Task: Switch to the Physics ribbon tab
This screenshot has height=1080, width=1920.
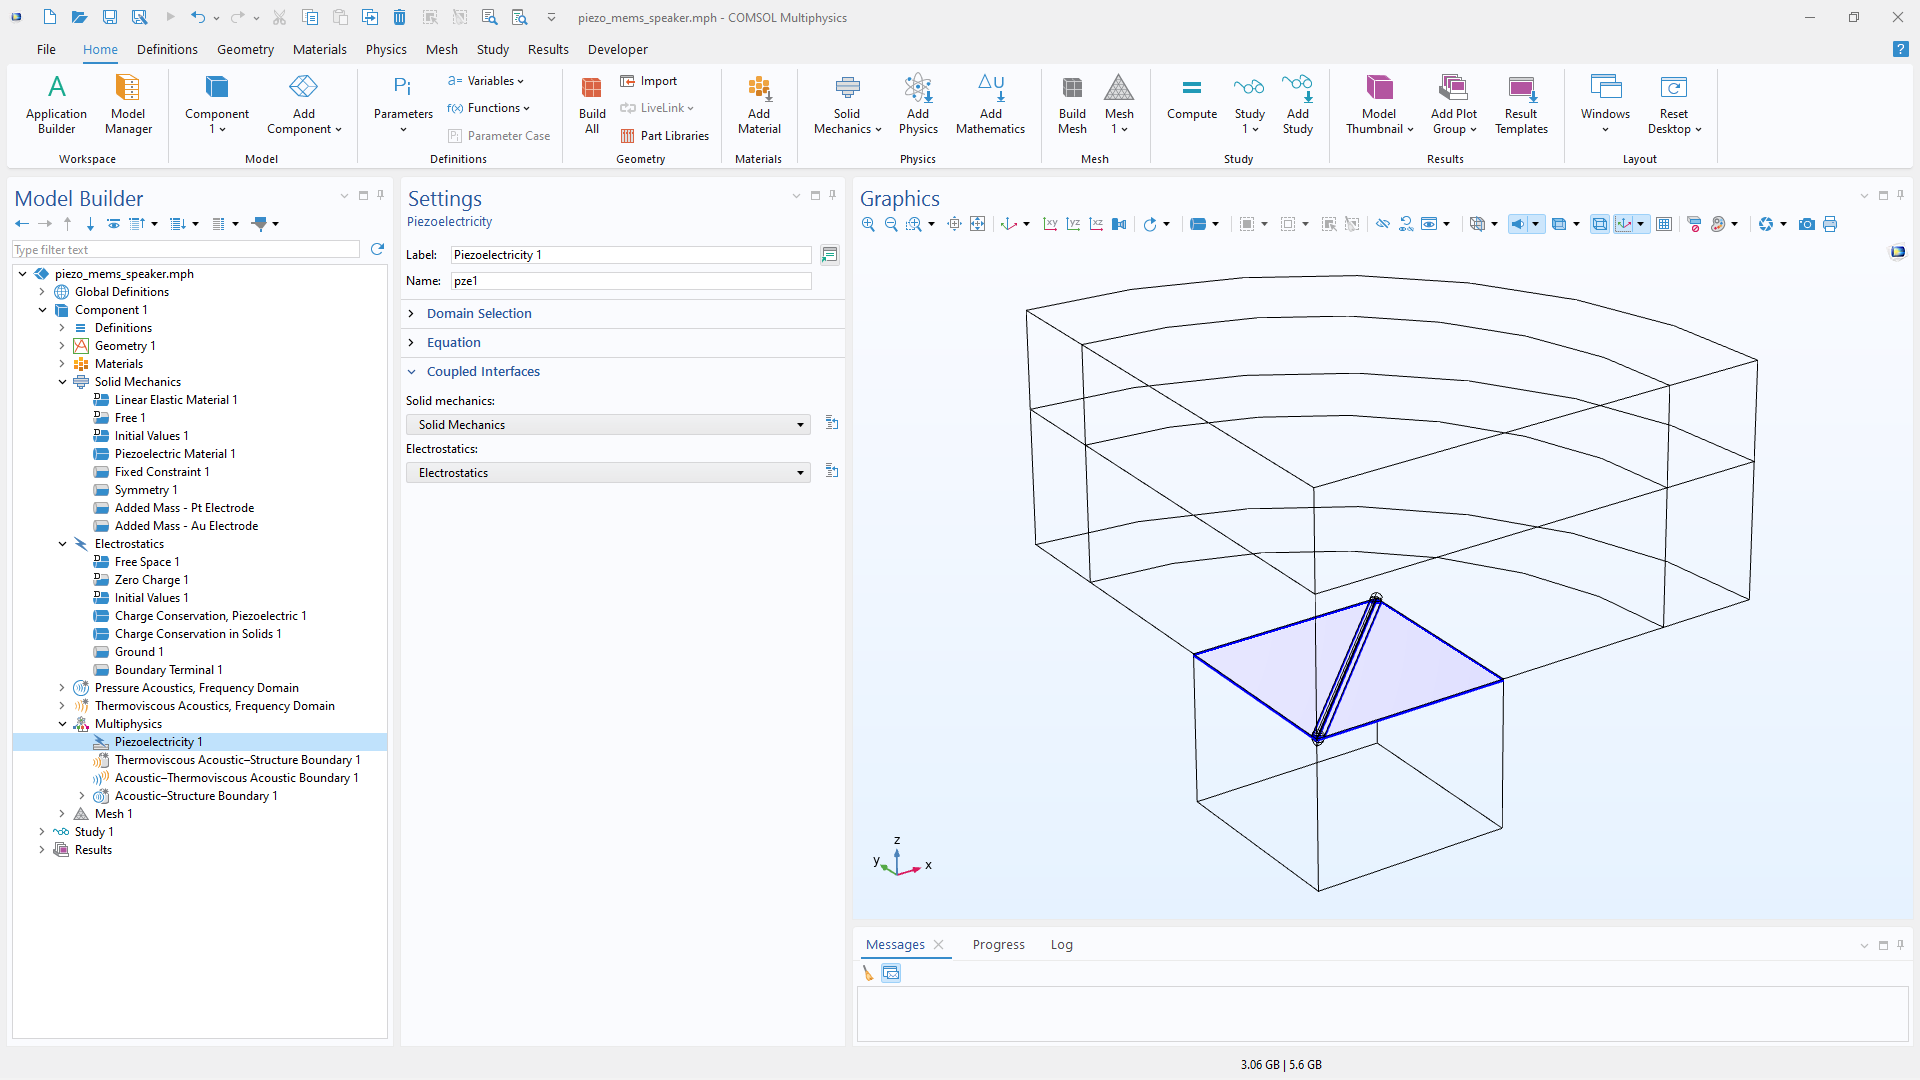Action: coord(386,49)
